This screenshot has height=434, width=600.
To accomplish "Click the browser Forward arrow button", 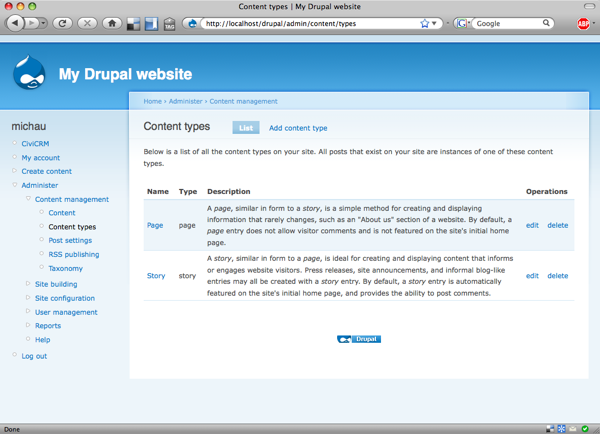I will [31, 23].
